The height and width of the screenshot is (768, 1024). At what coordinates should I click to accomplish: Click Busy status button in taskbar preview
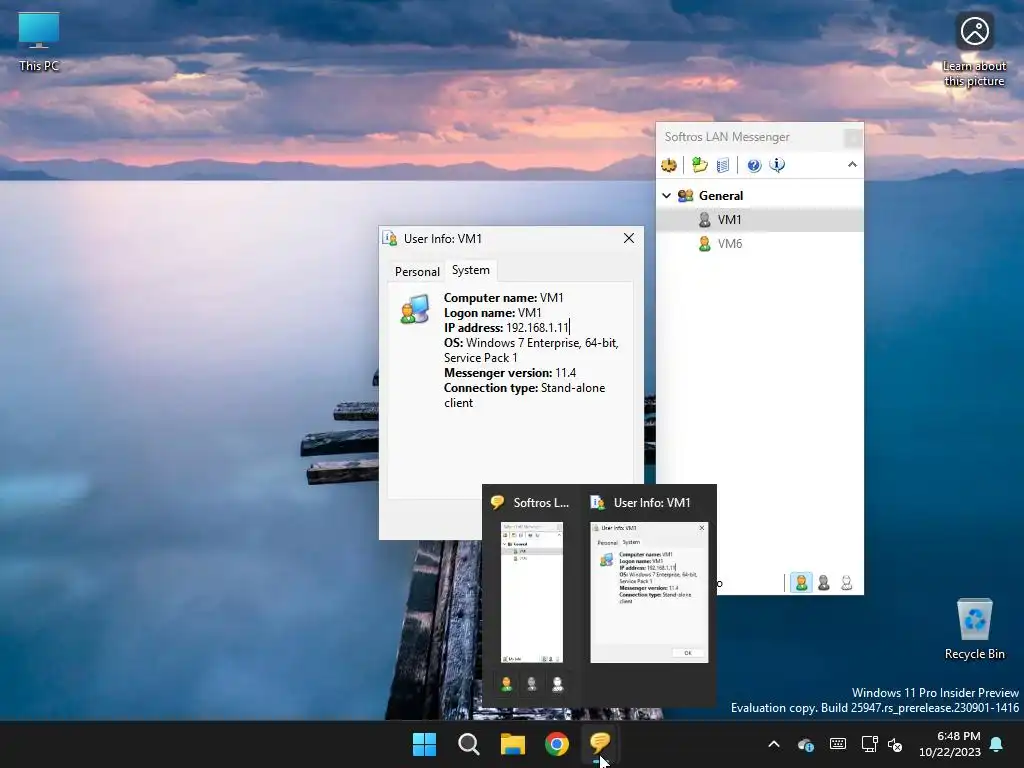point(532,684)
